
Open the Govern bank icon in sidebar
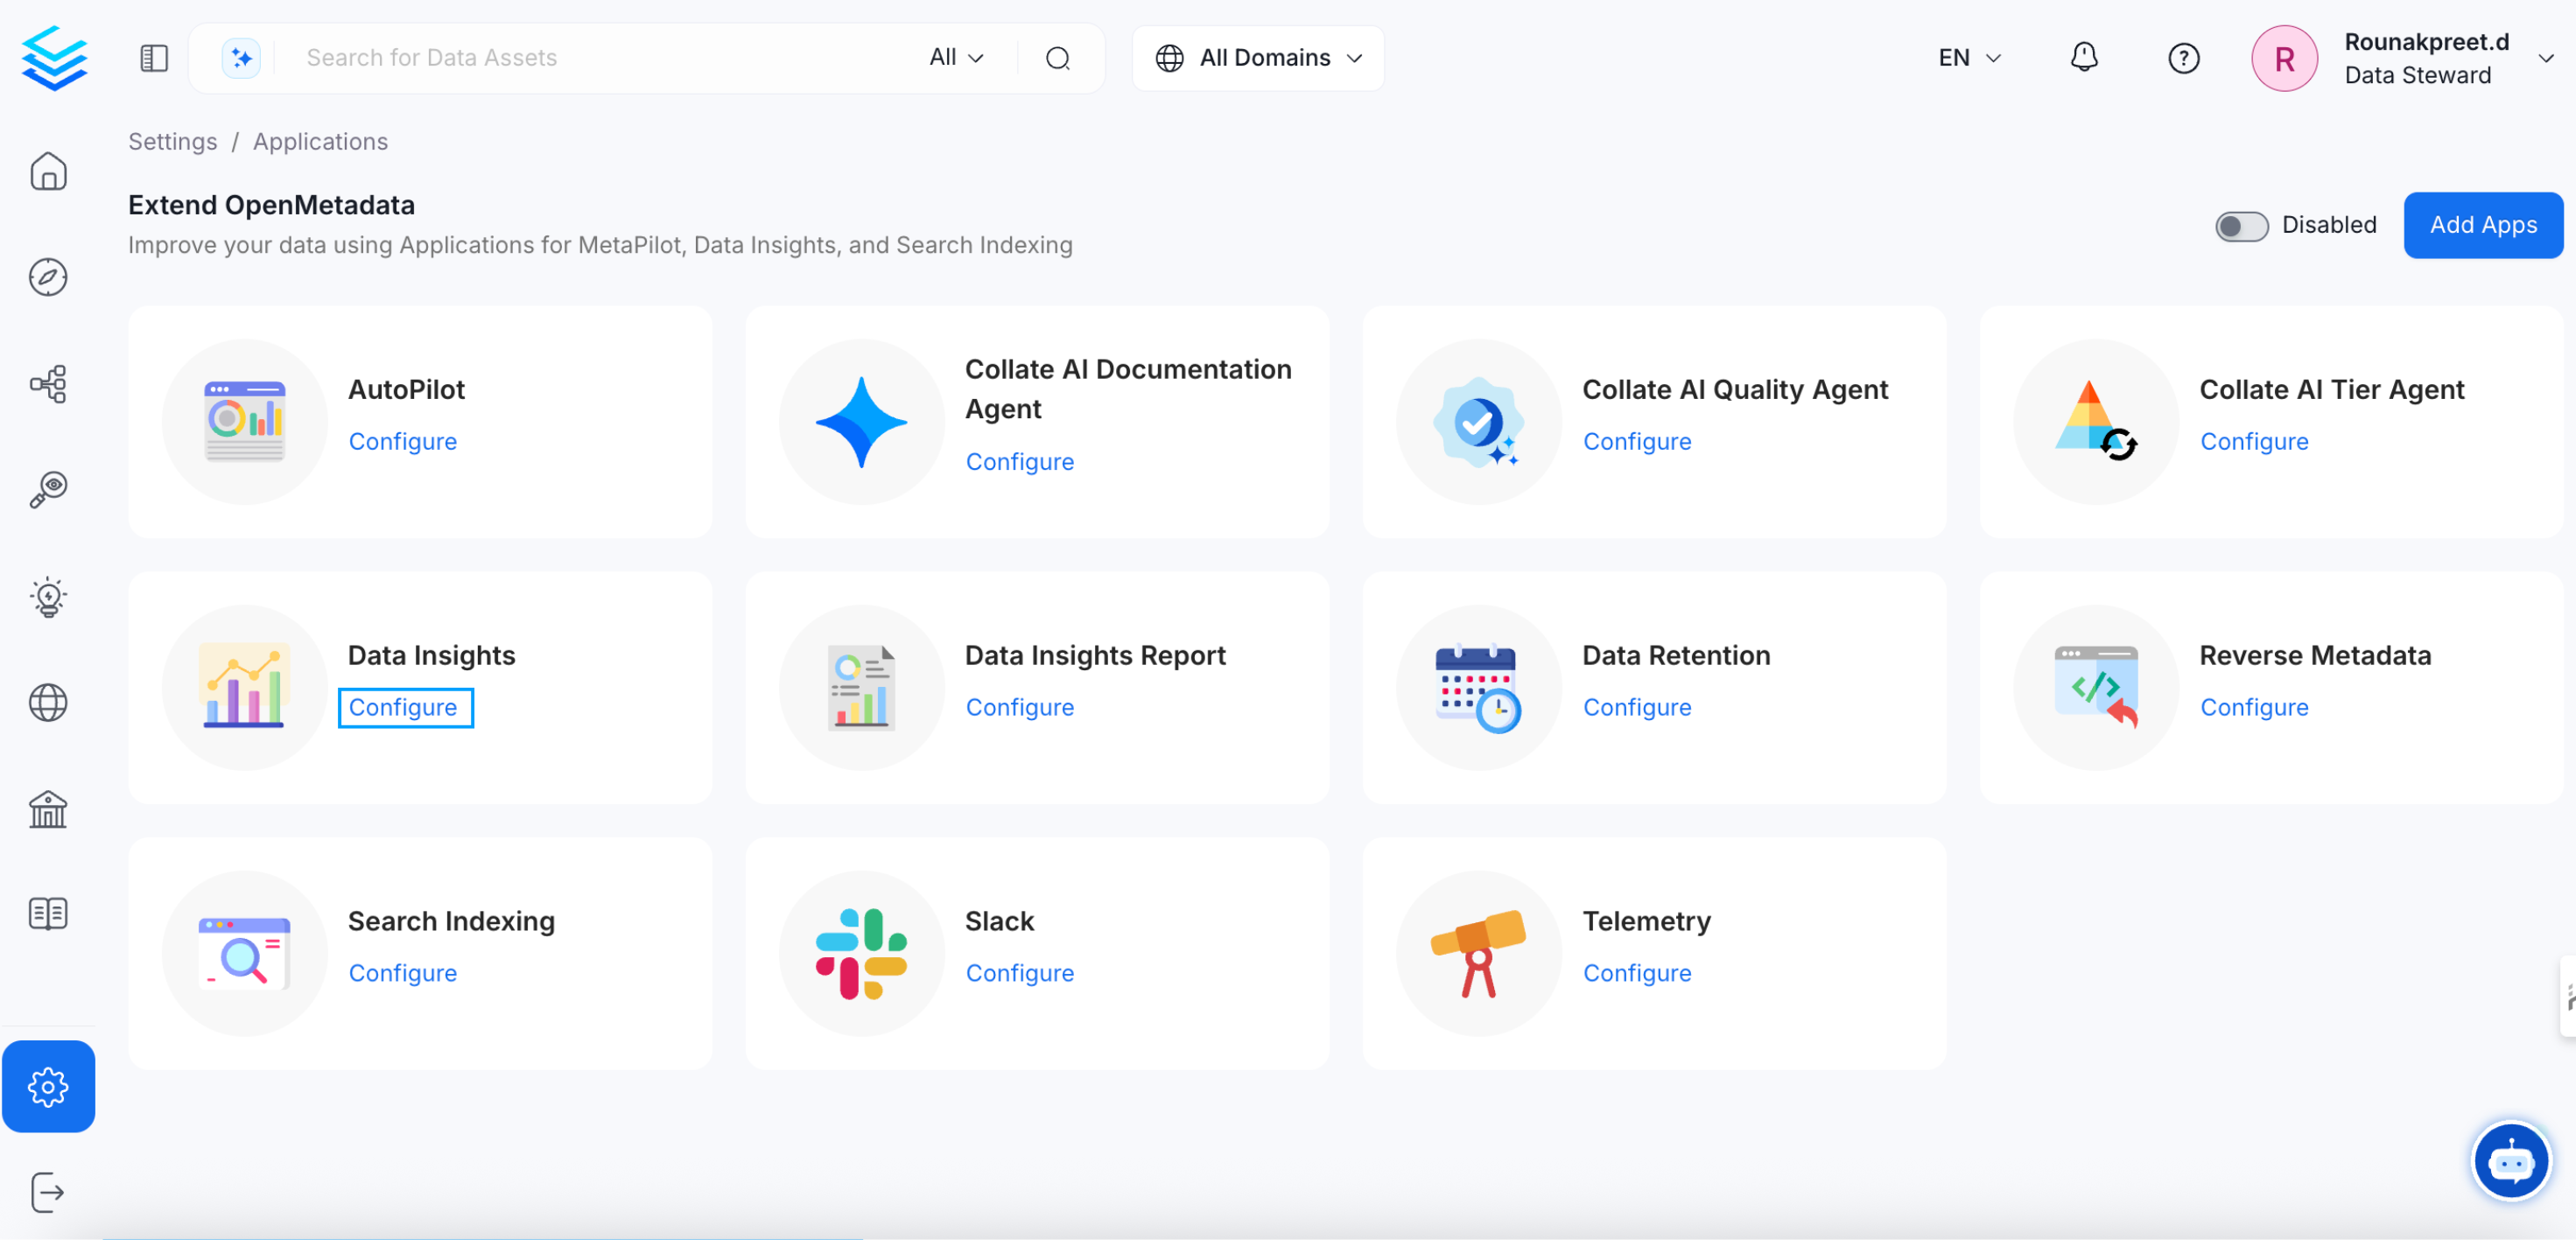(x=49, y=809)
